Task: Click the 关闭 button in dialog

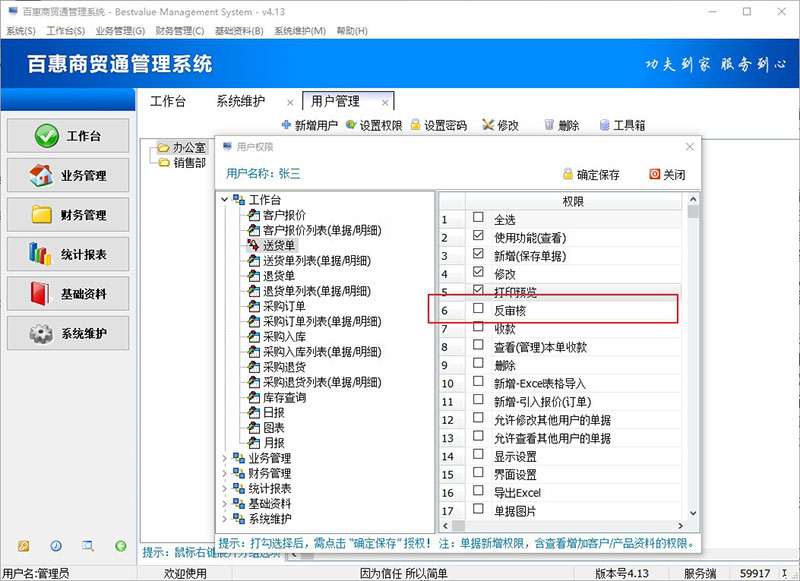Action: pyautogui.click(x=667, y=174)
